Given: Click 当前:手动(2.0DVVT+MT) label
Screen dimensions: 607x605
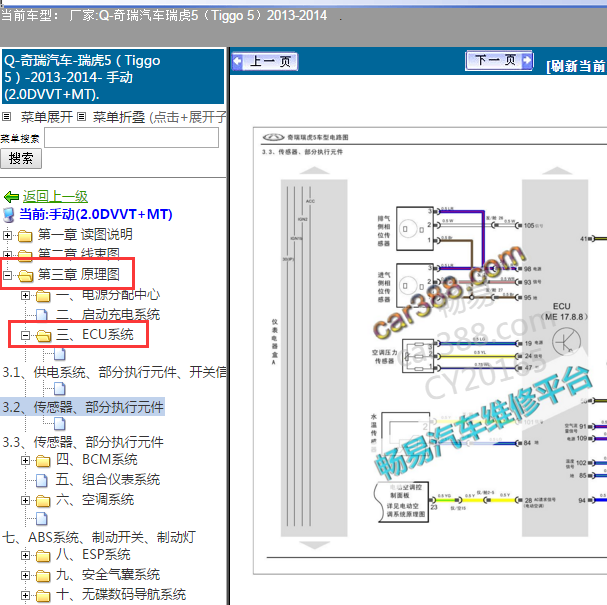Looking at the screenshot, I should [96, 214].
